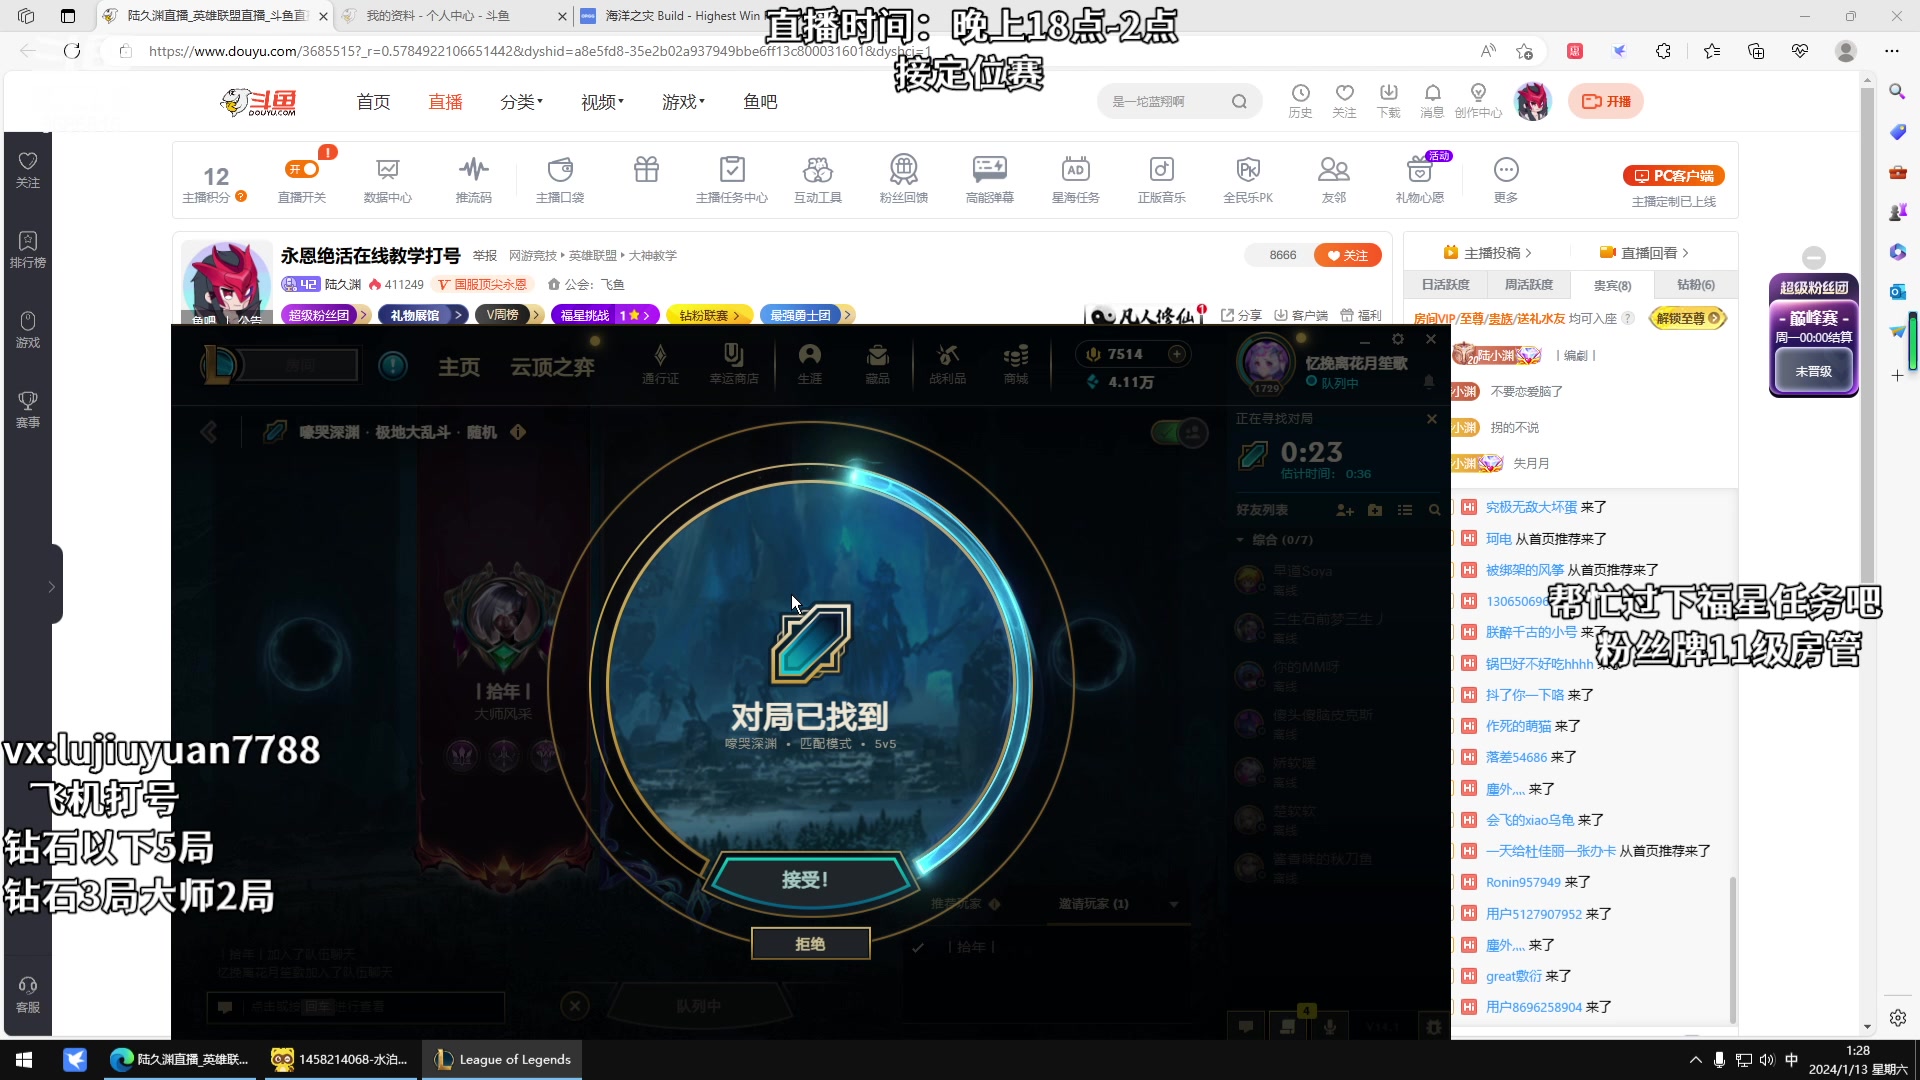Toggle the 直播开关 switch
Image resolution: width=1920 pixels, height=1080 pixels.
(302, 170)
